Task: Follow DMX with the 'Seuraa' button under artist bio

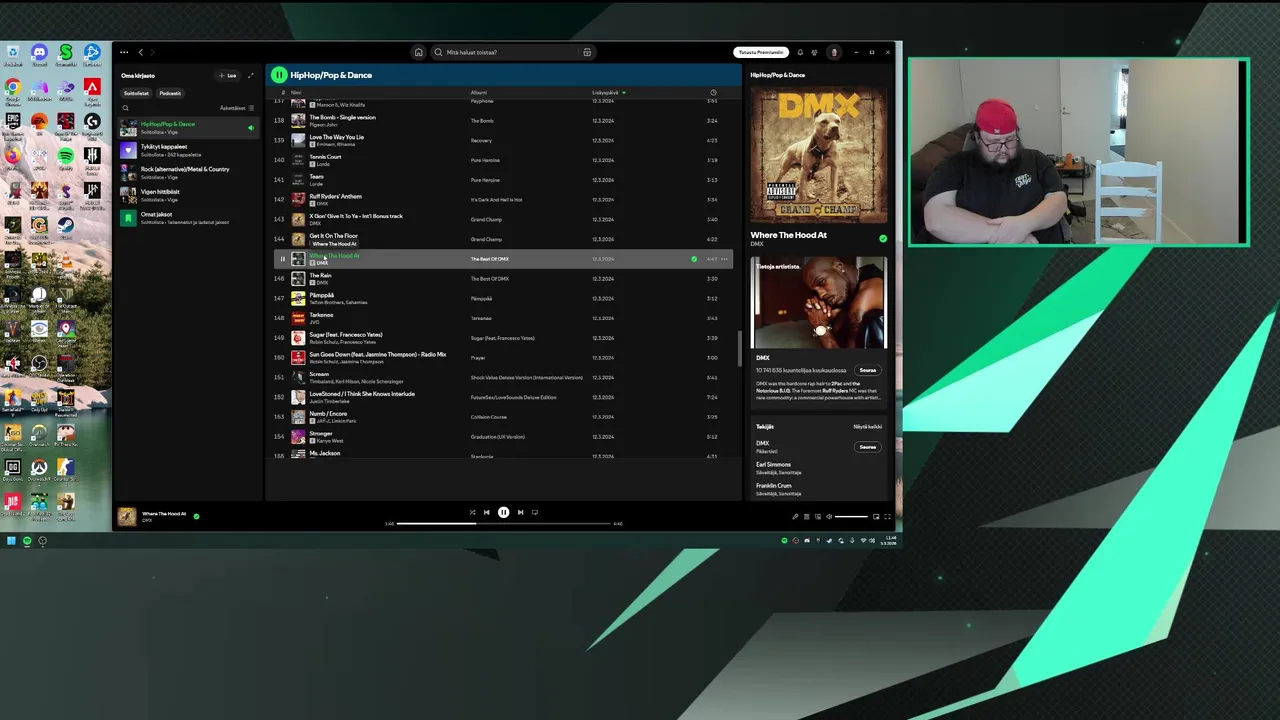Action: click(867, 370)
